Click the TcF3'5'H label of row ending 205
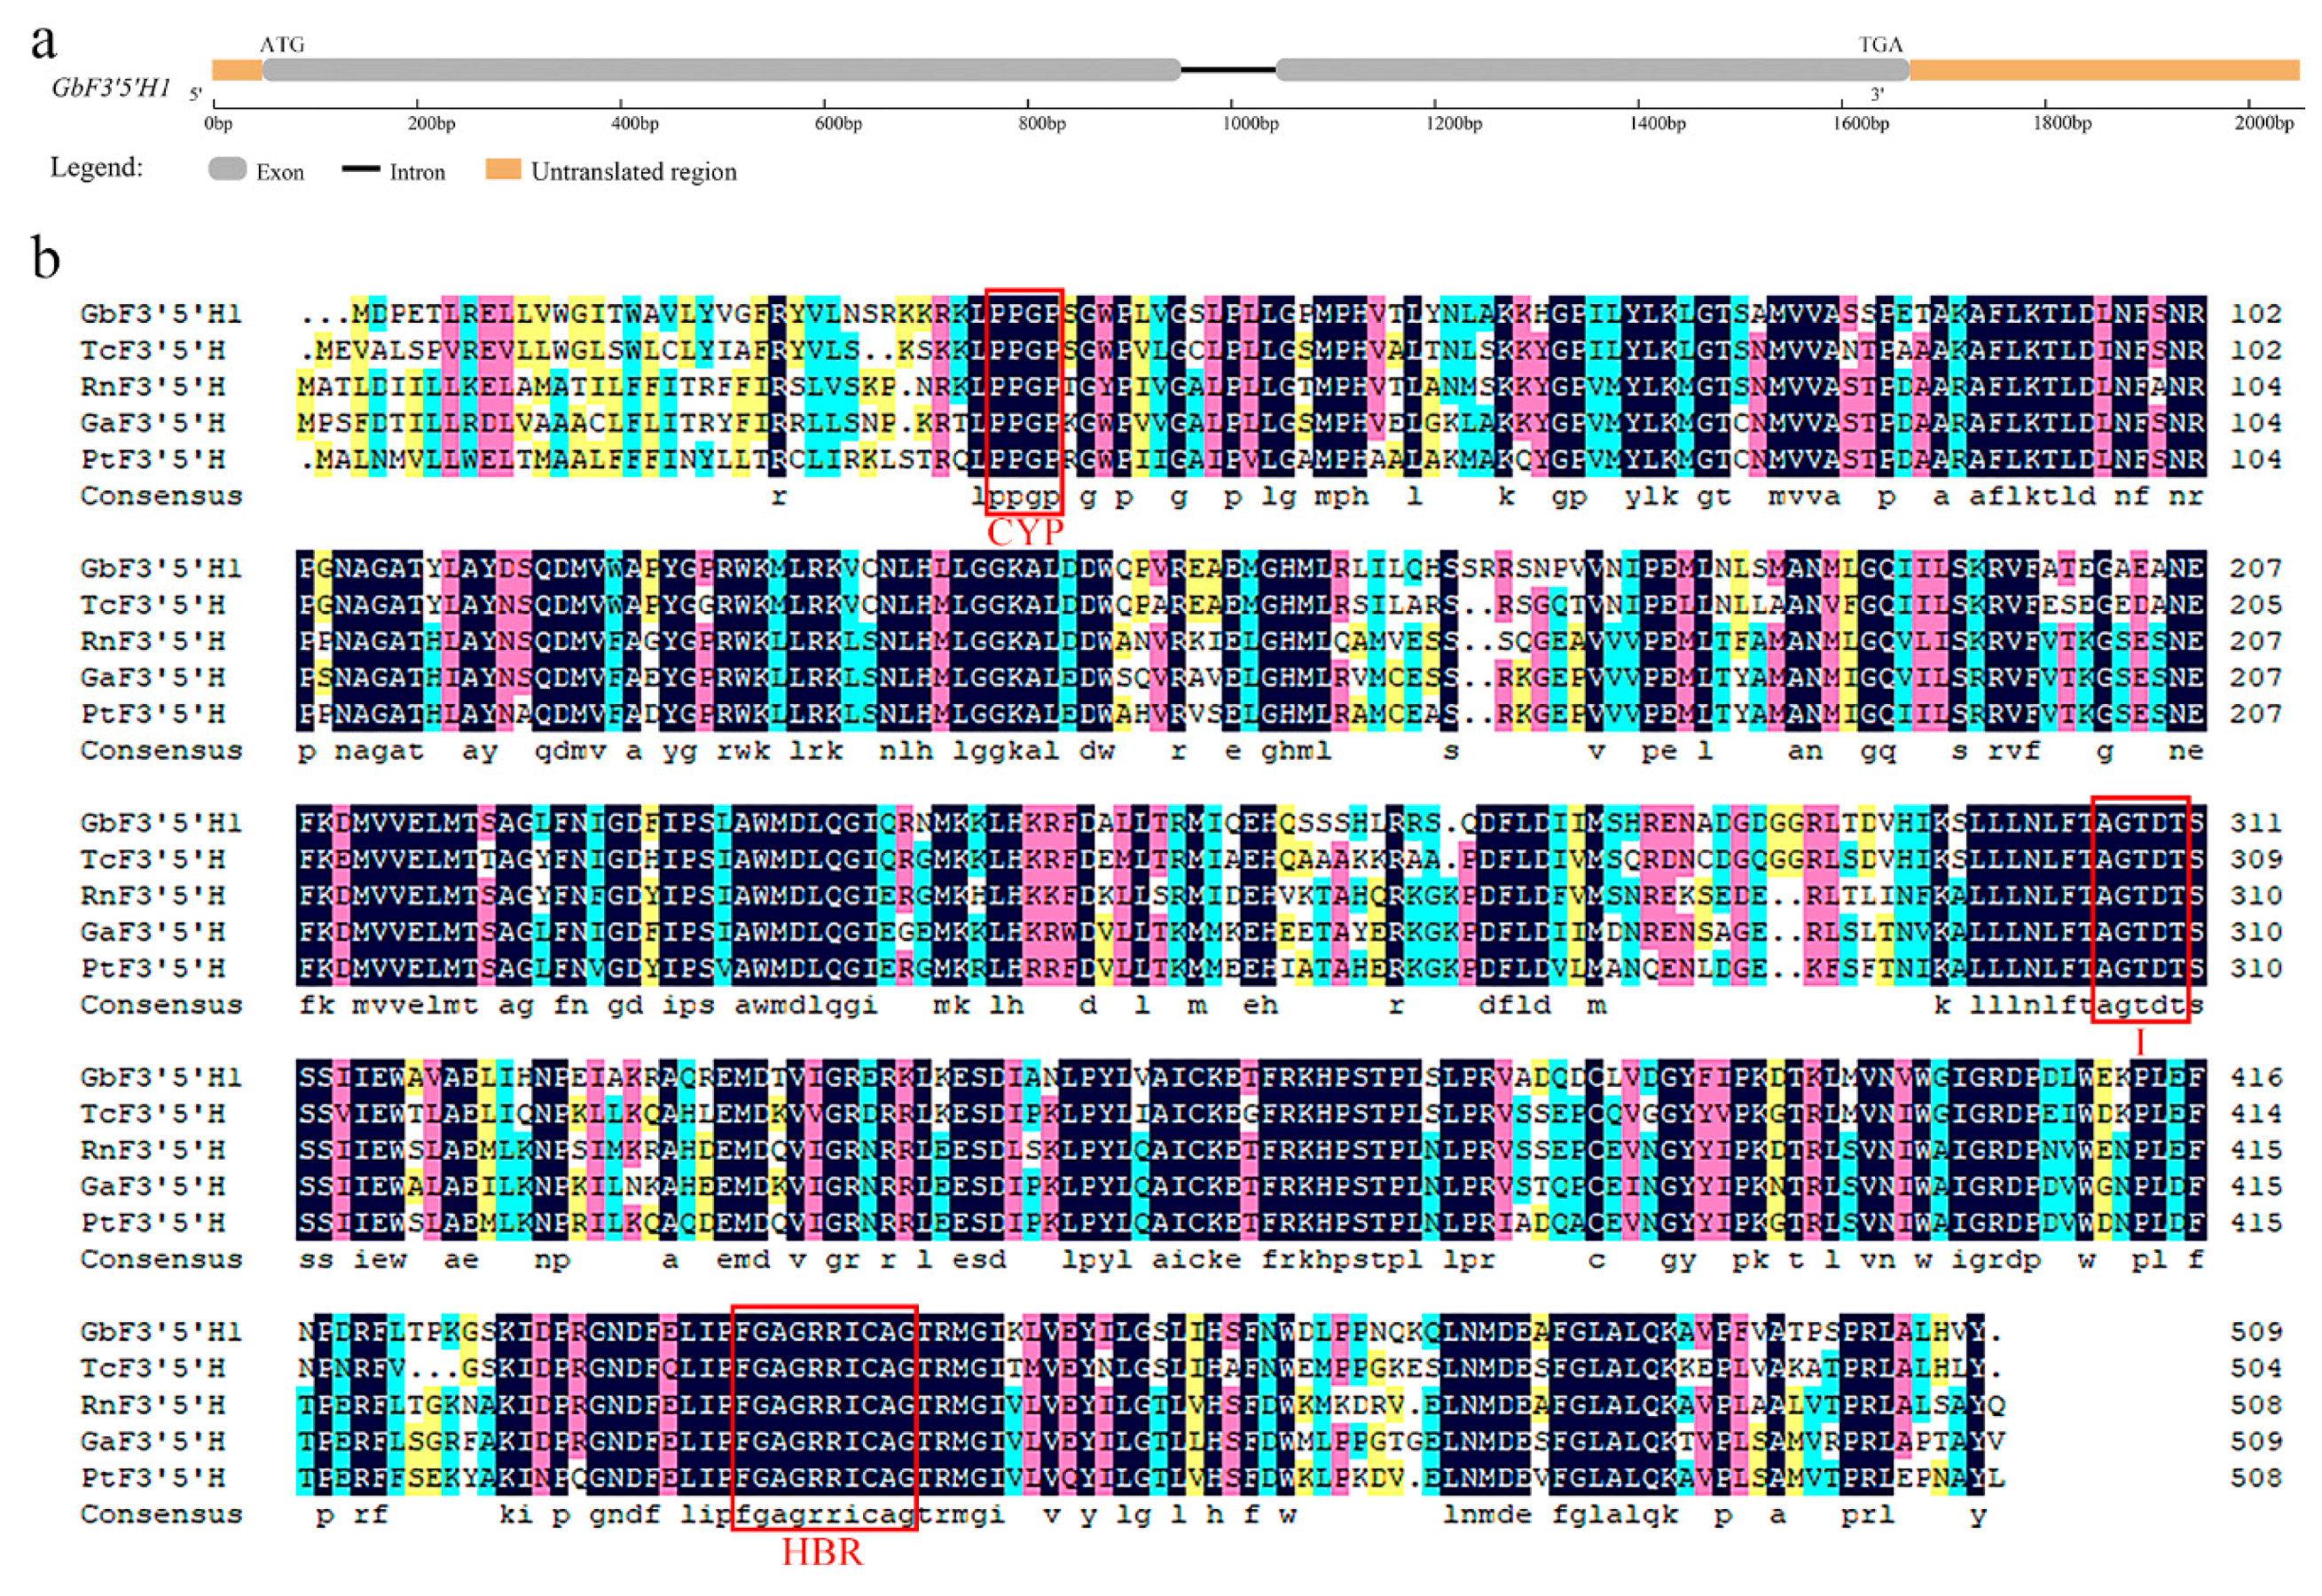The width and height of the screenshot is (2322, 1596). [x=152, y=605]
